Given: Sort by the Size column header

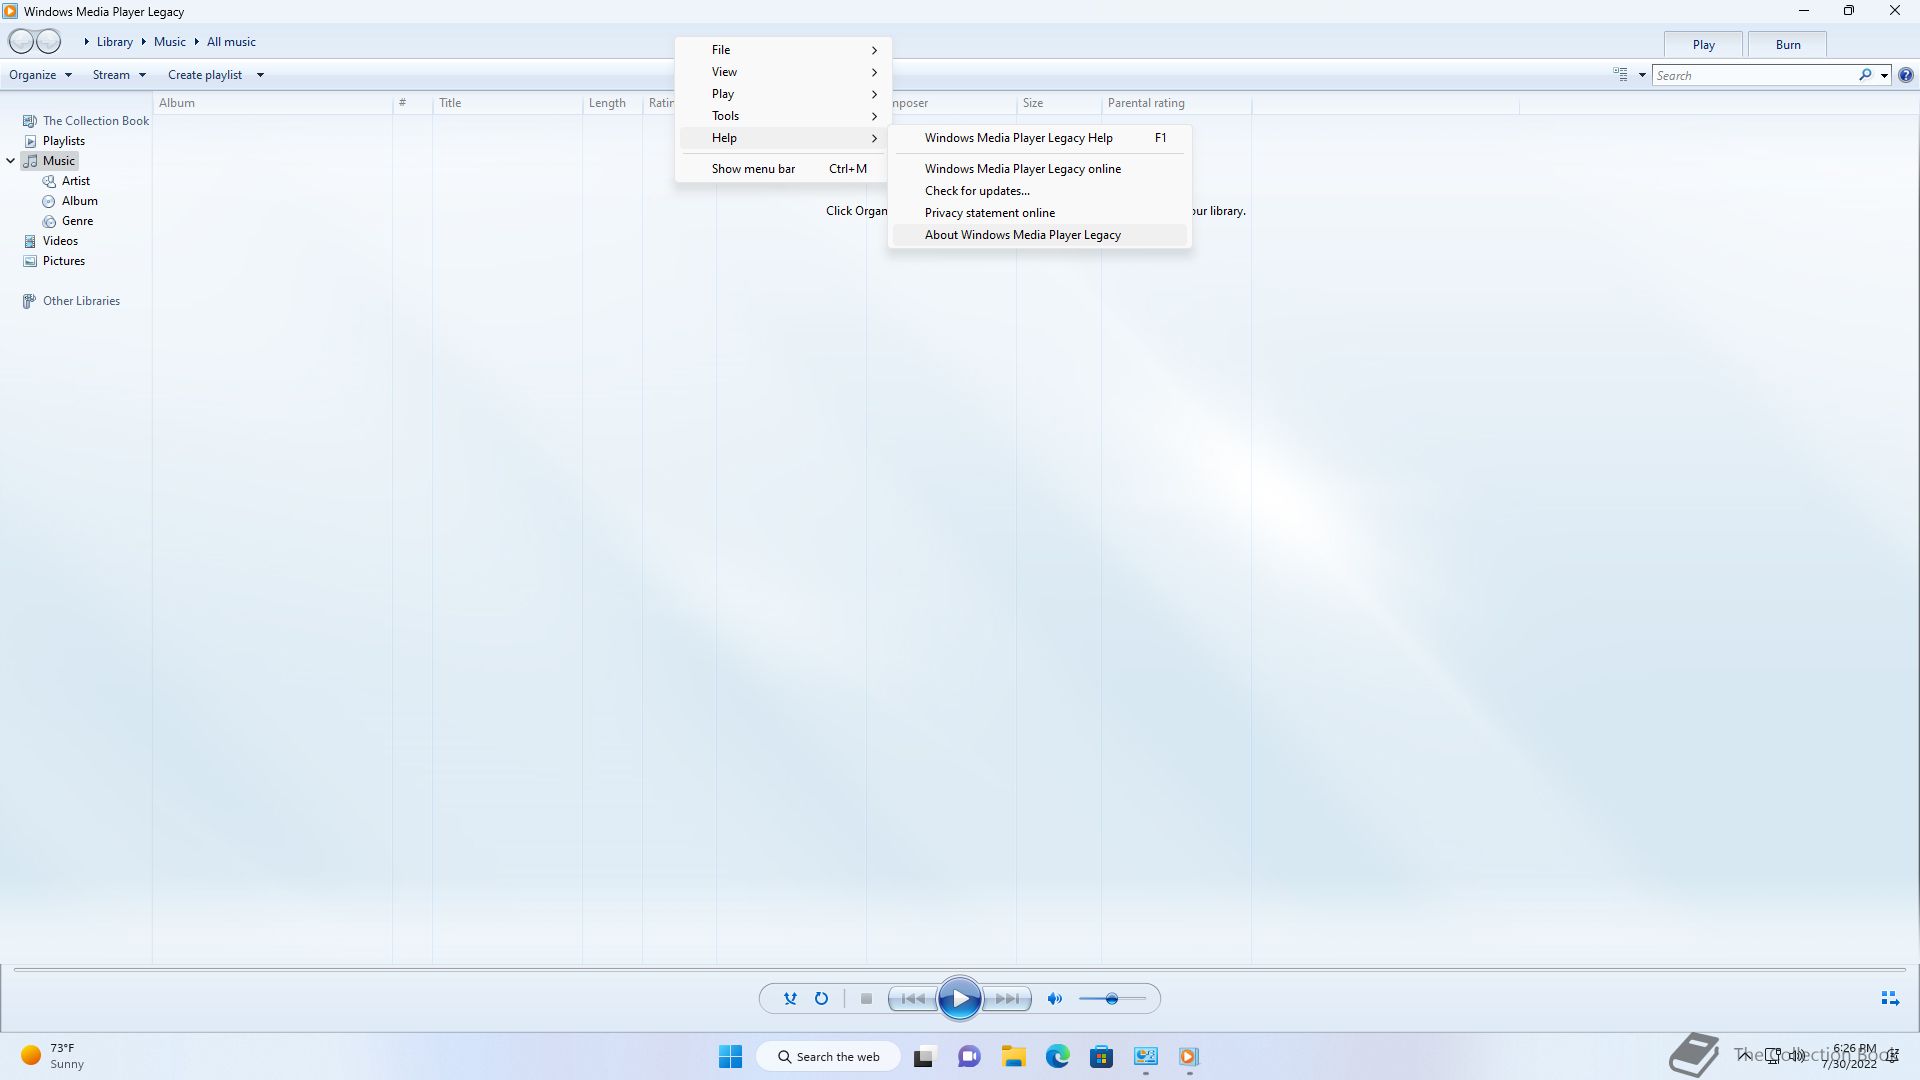Looking at the screenshot, I should (x=1058, y=103).
